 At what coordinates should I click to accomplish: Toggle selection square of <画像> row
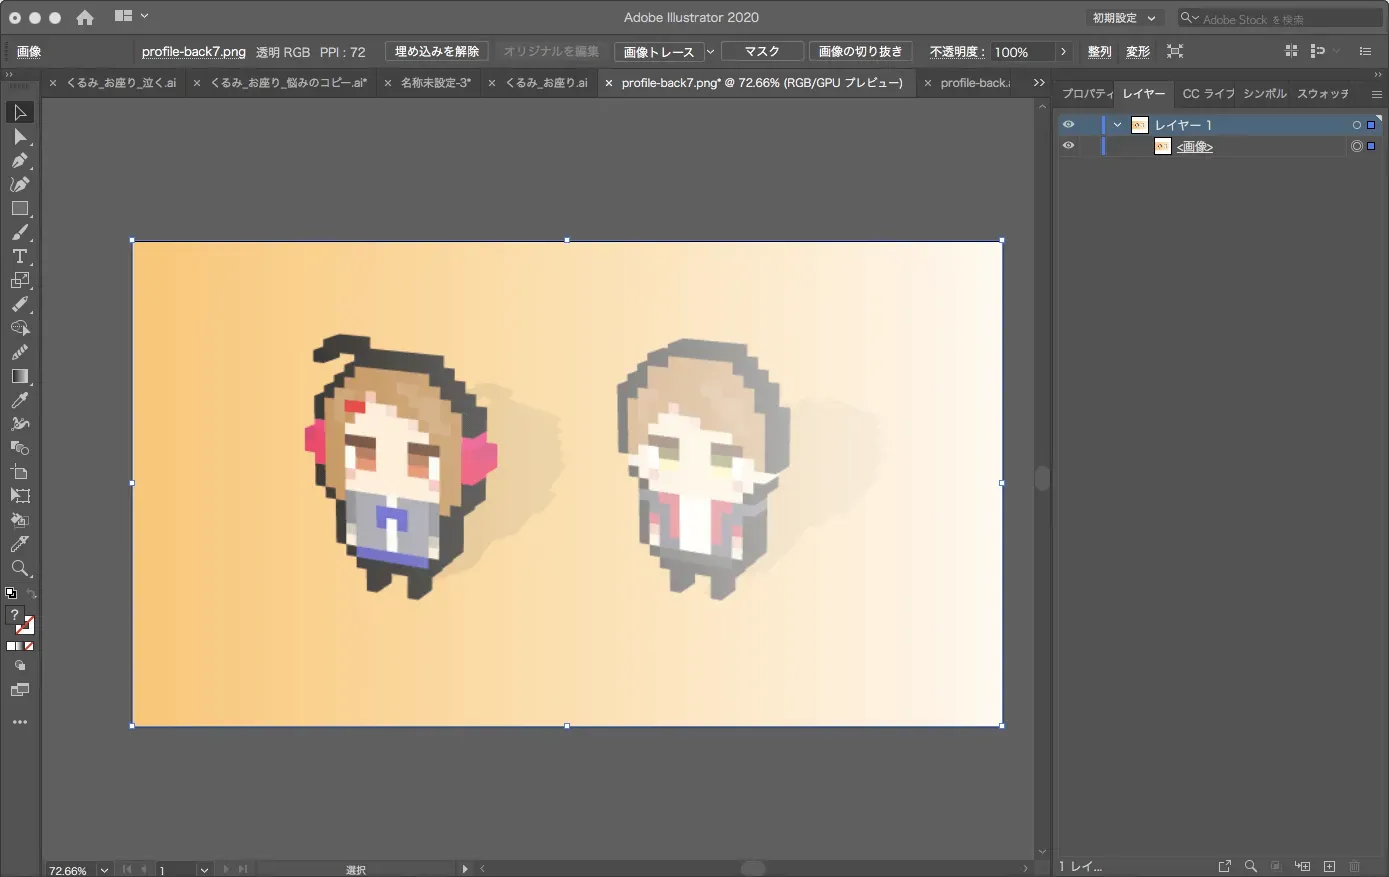[1371, 146]
